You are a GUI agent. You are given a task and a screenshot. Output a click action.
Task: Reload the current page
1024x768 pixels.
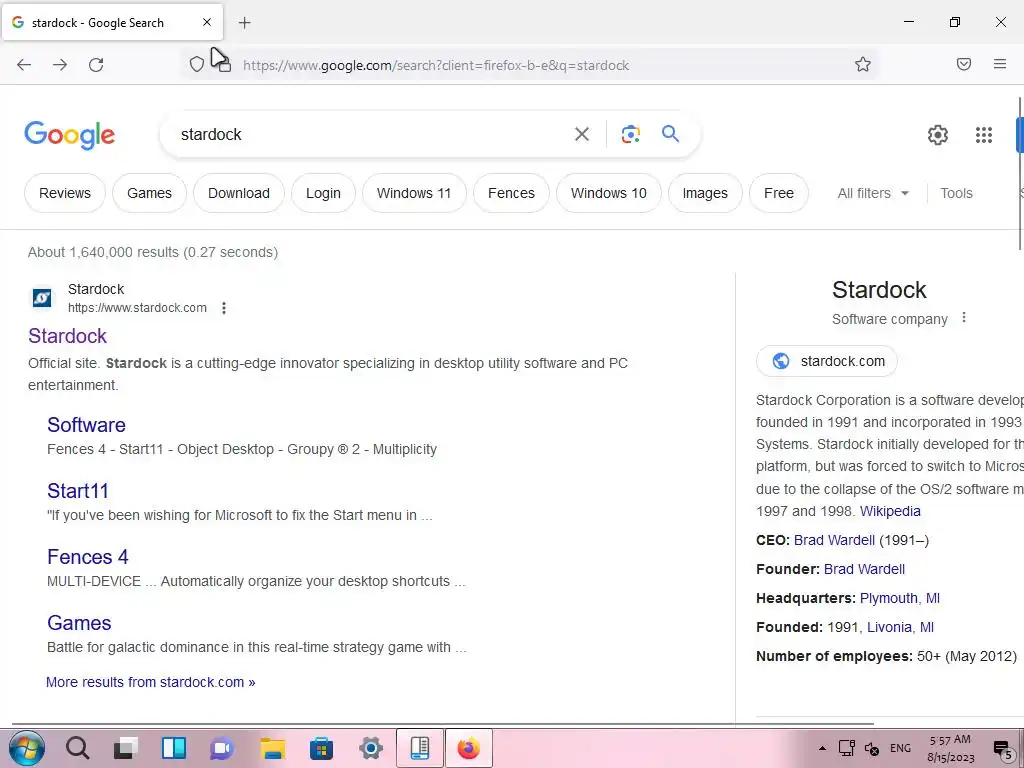(96, 65)
